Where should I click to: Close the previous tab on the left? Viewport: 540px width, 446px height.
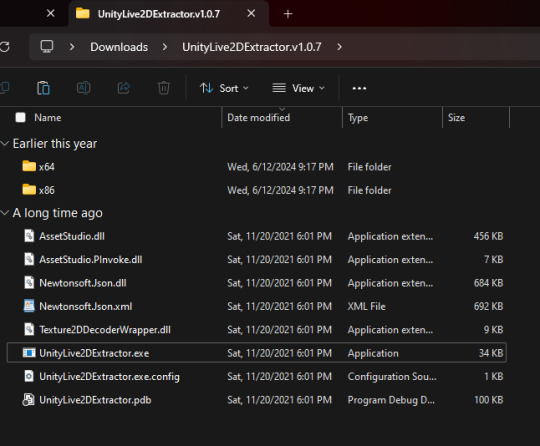coord(51,13)
